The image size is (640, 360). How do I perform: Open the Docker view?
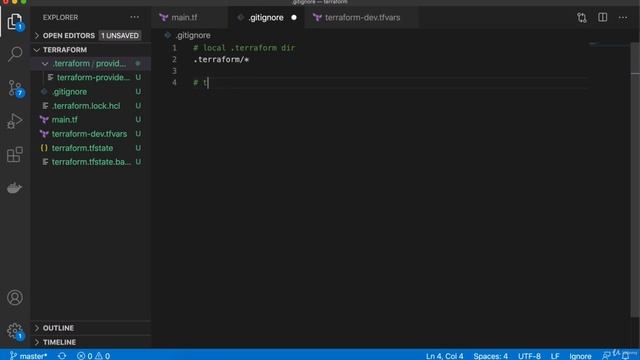pos(14,188)
